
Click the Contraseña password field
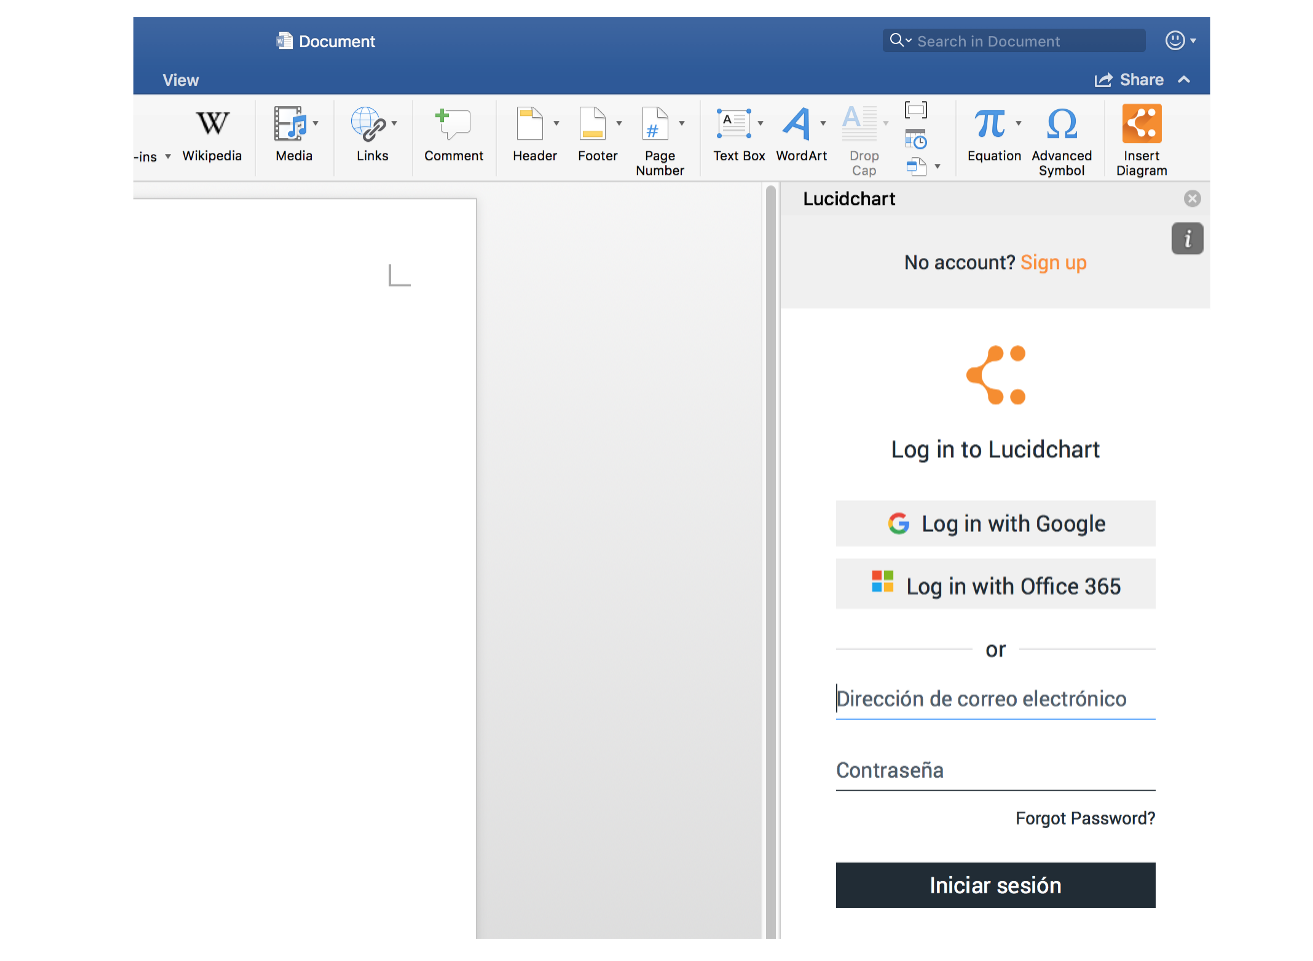coord(996,771)
